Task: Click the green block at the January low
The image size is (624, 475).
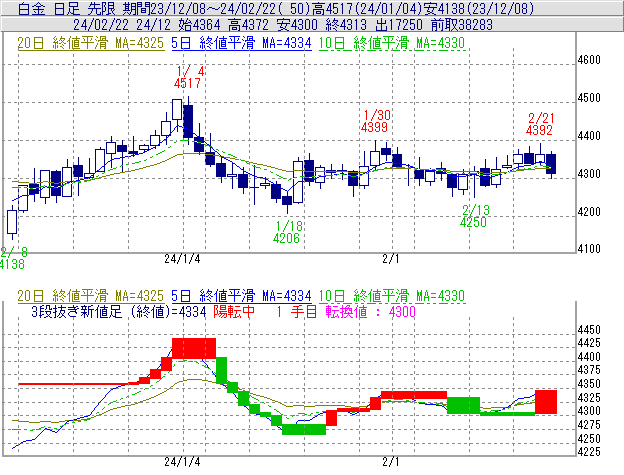Action: [x=304, y=429]
